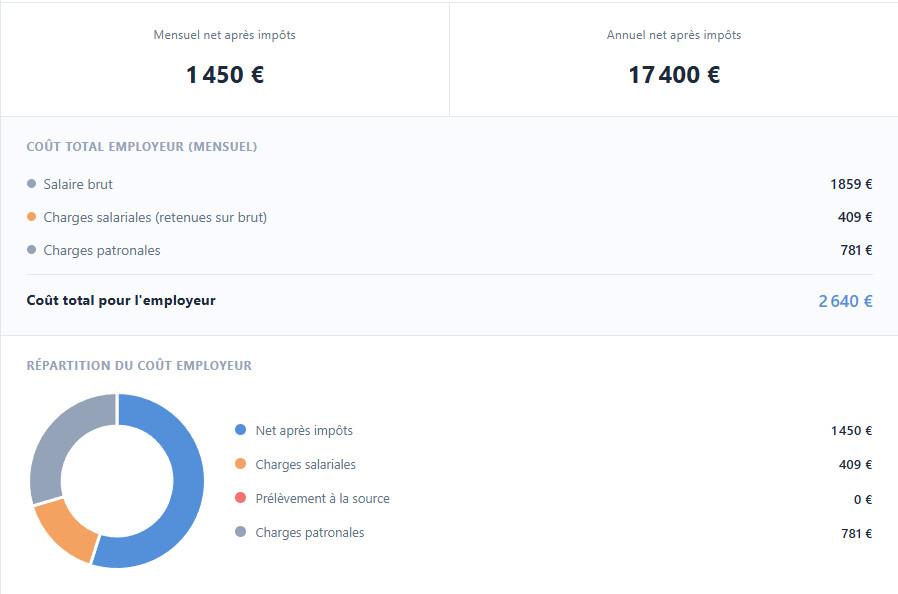Viewport: 898px width, 594px height.
Task: Click the gray dot beside Charges patronales above the total row
Action: pyautogui.click(x=32, y=250)
